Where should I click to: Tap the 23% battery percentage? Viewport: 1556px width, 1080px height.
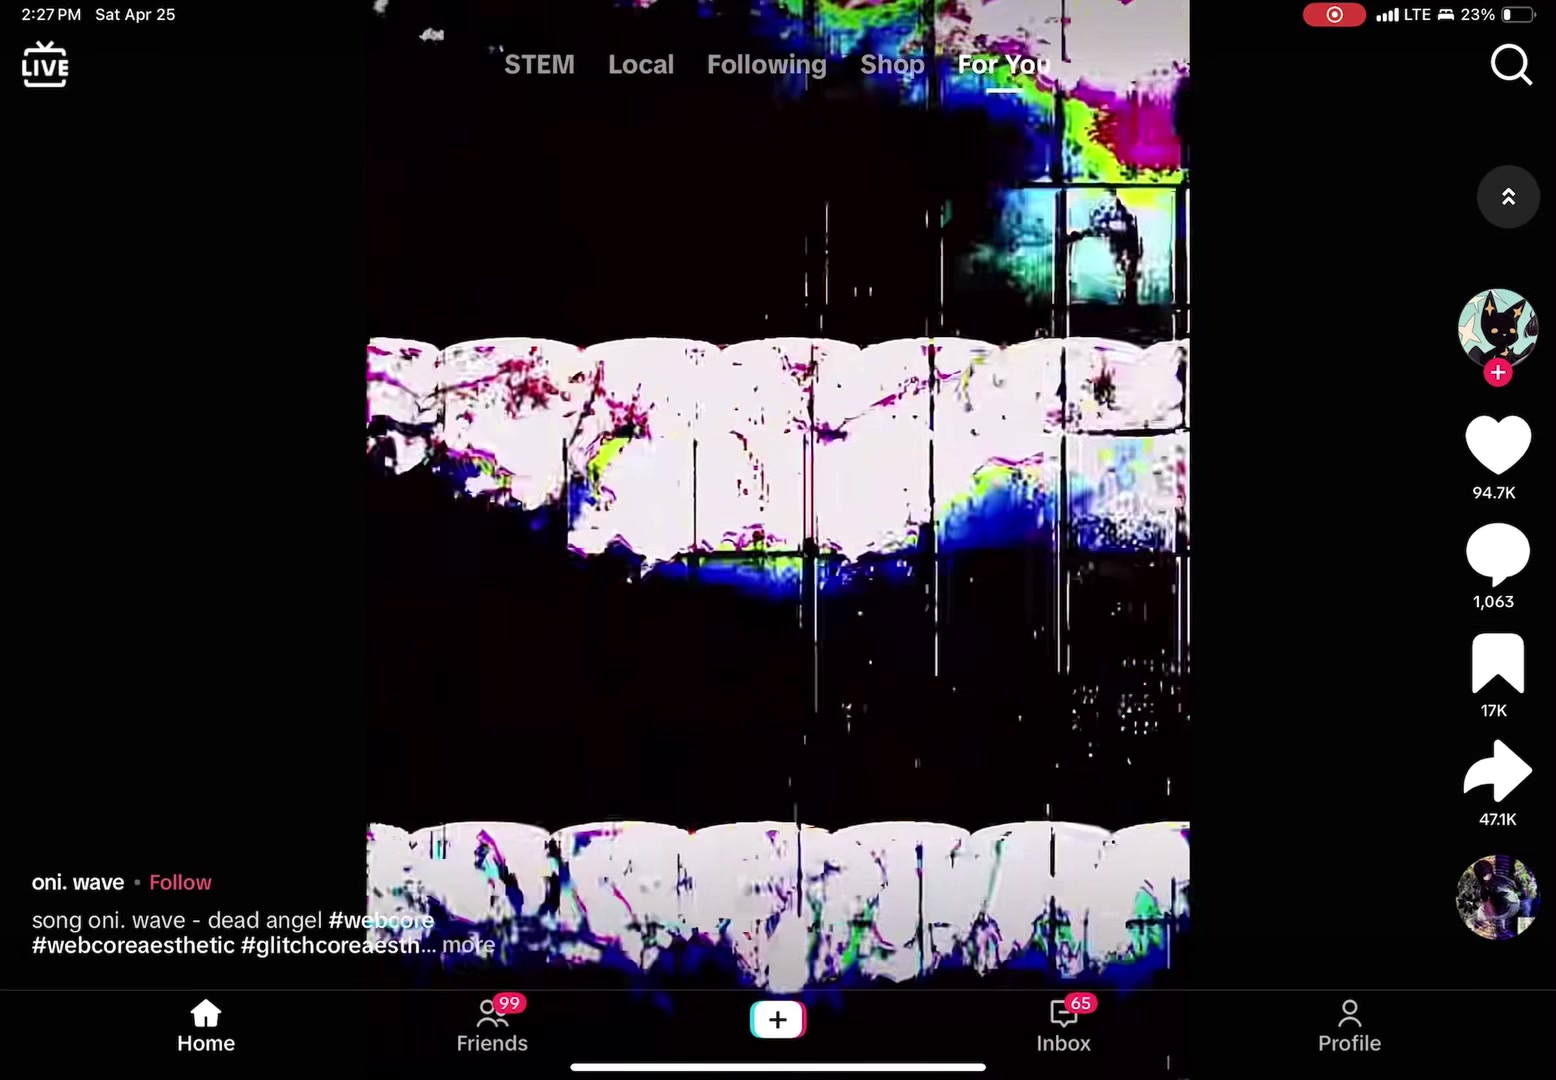pyautogui.click(x=1478, y=15)
